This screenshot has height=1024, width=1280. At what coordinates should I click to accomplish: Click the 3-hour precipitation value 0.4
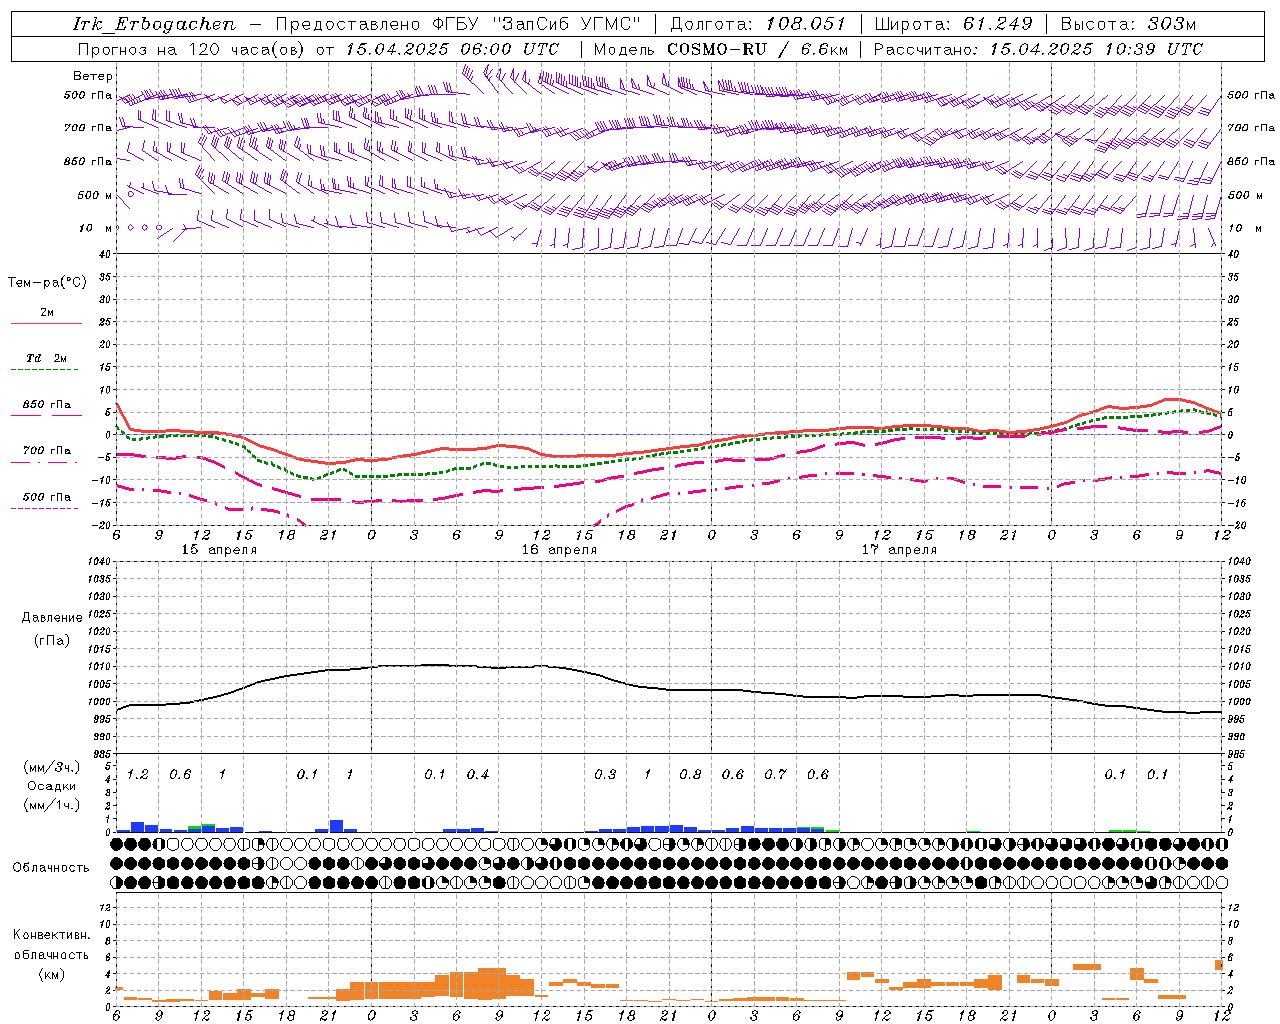point(478,774)
